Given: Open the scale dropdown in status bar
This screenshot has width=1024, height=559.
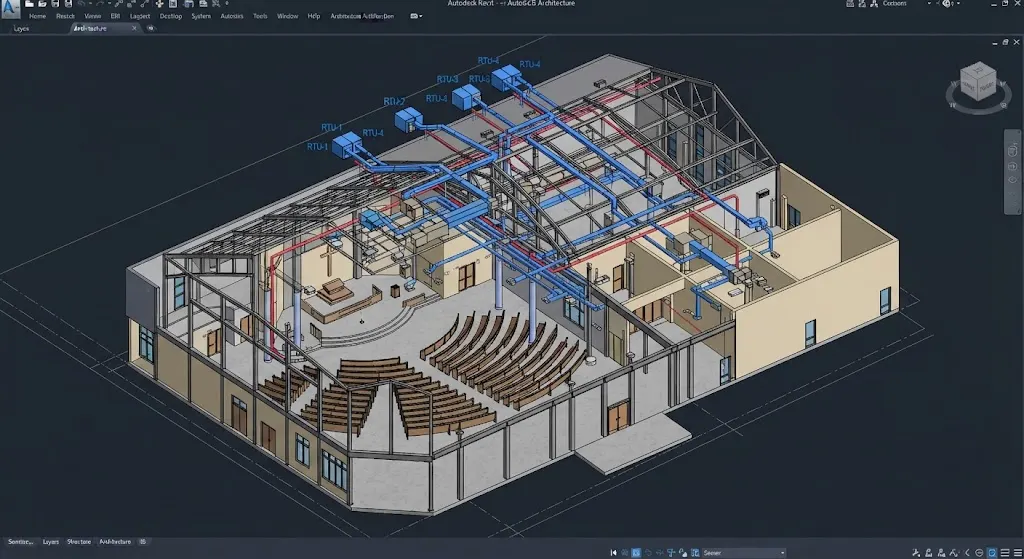Looking at the screenshot, I should (744, 552).
